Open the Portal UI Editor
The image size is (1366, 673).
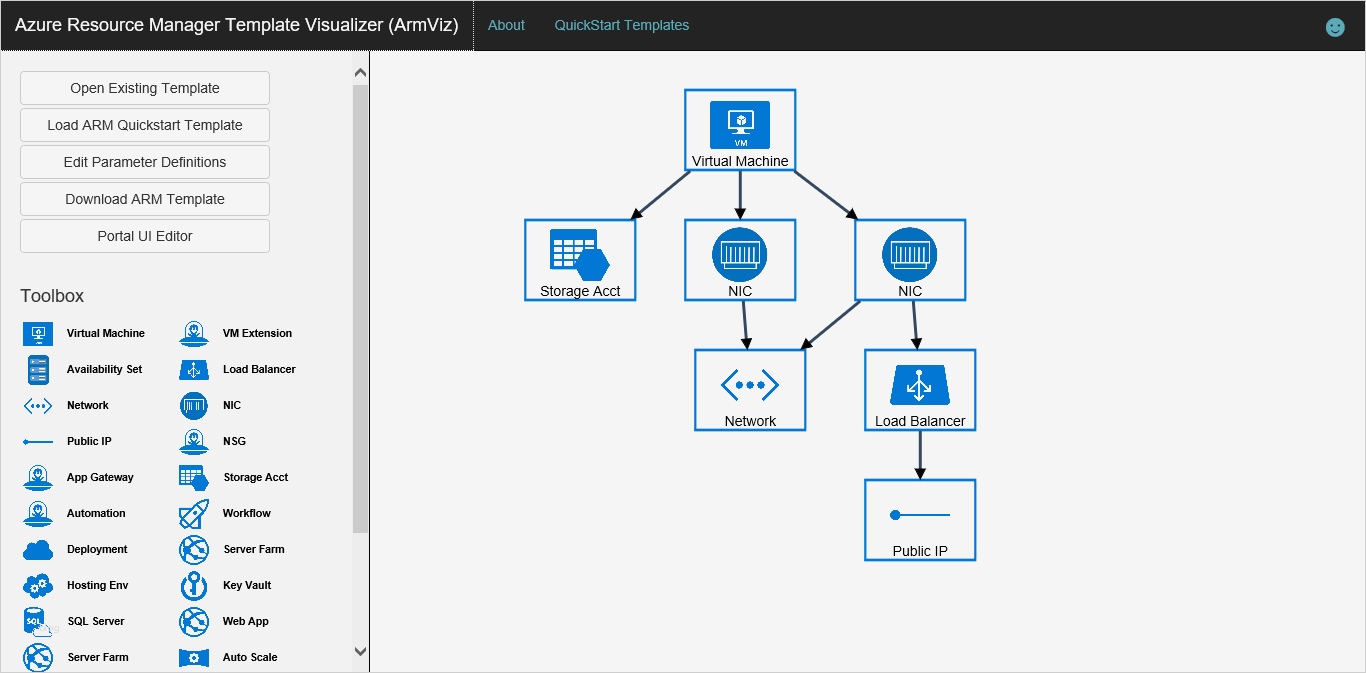tap(145, 236)
